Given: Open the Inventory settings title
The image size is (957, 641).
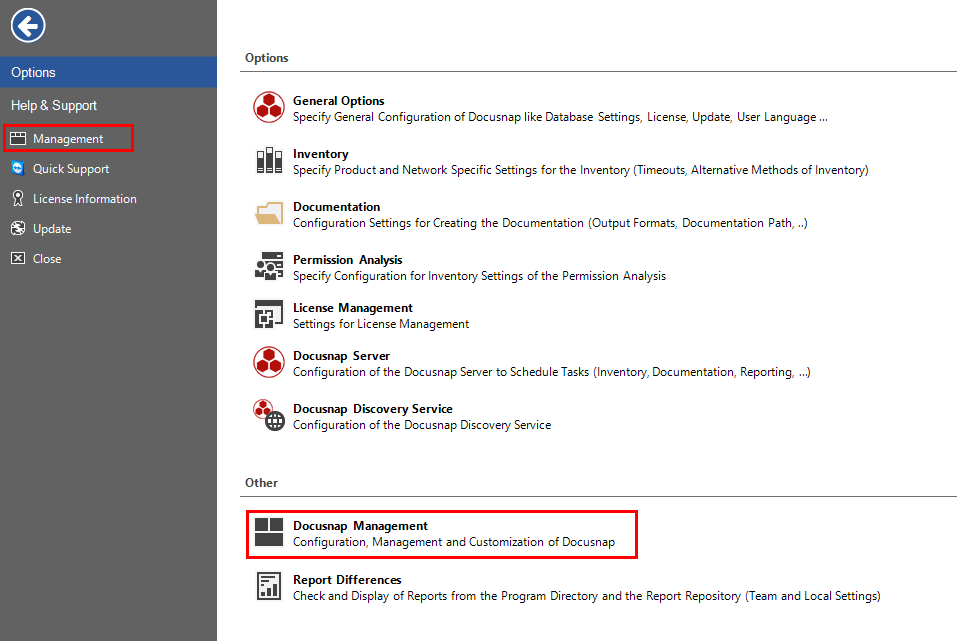Looking at the screenshot, I should pos(320,154).
